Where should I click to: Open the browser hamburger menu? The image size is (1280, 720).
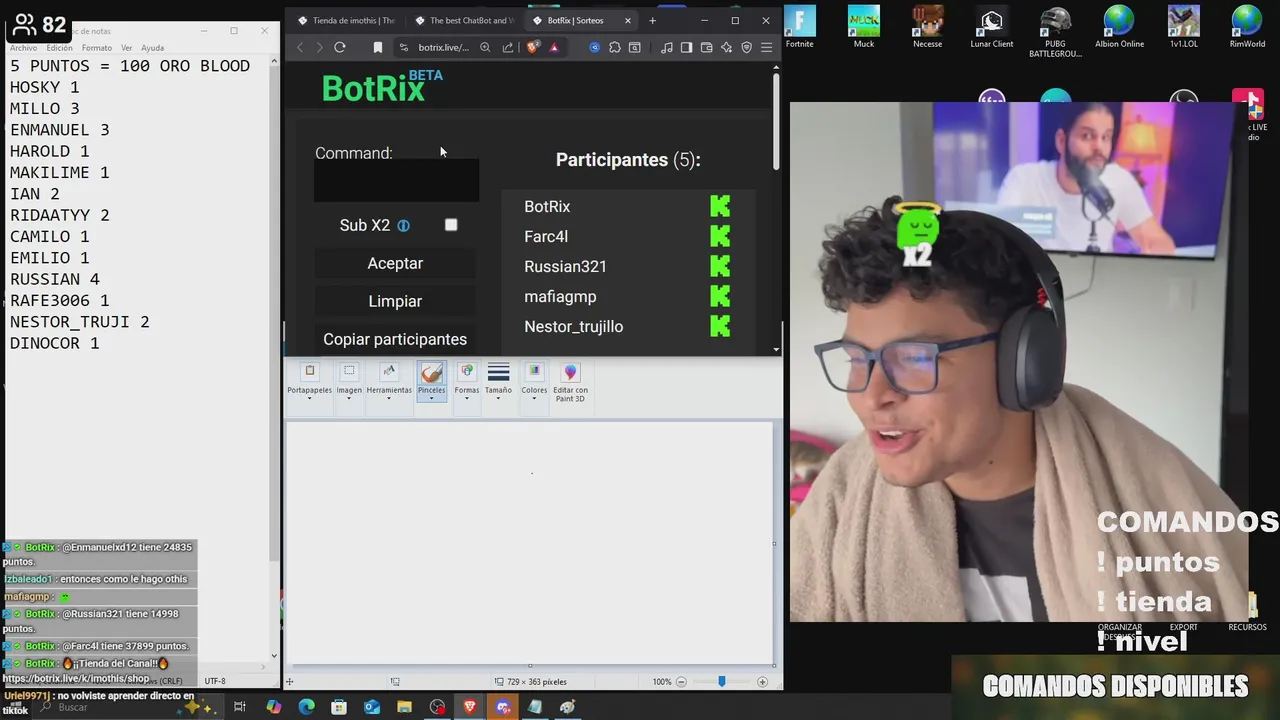point(767,47)
